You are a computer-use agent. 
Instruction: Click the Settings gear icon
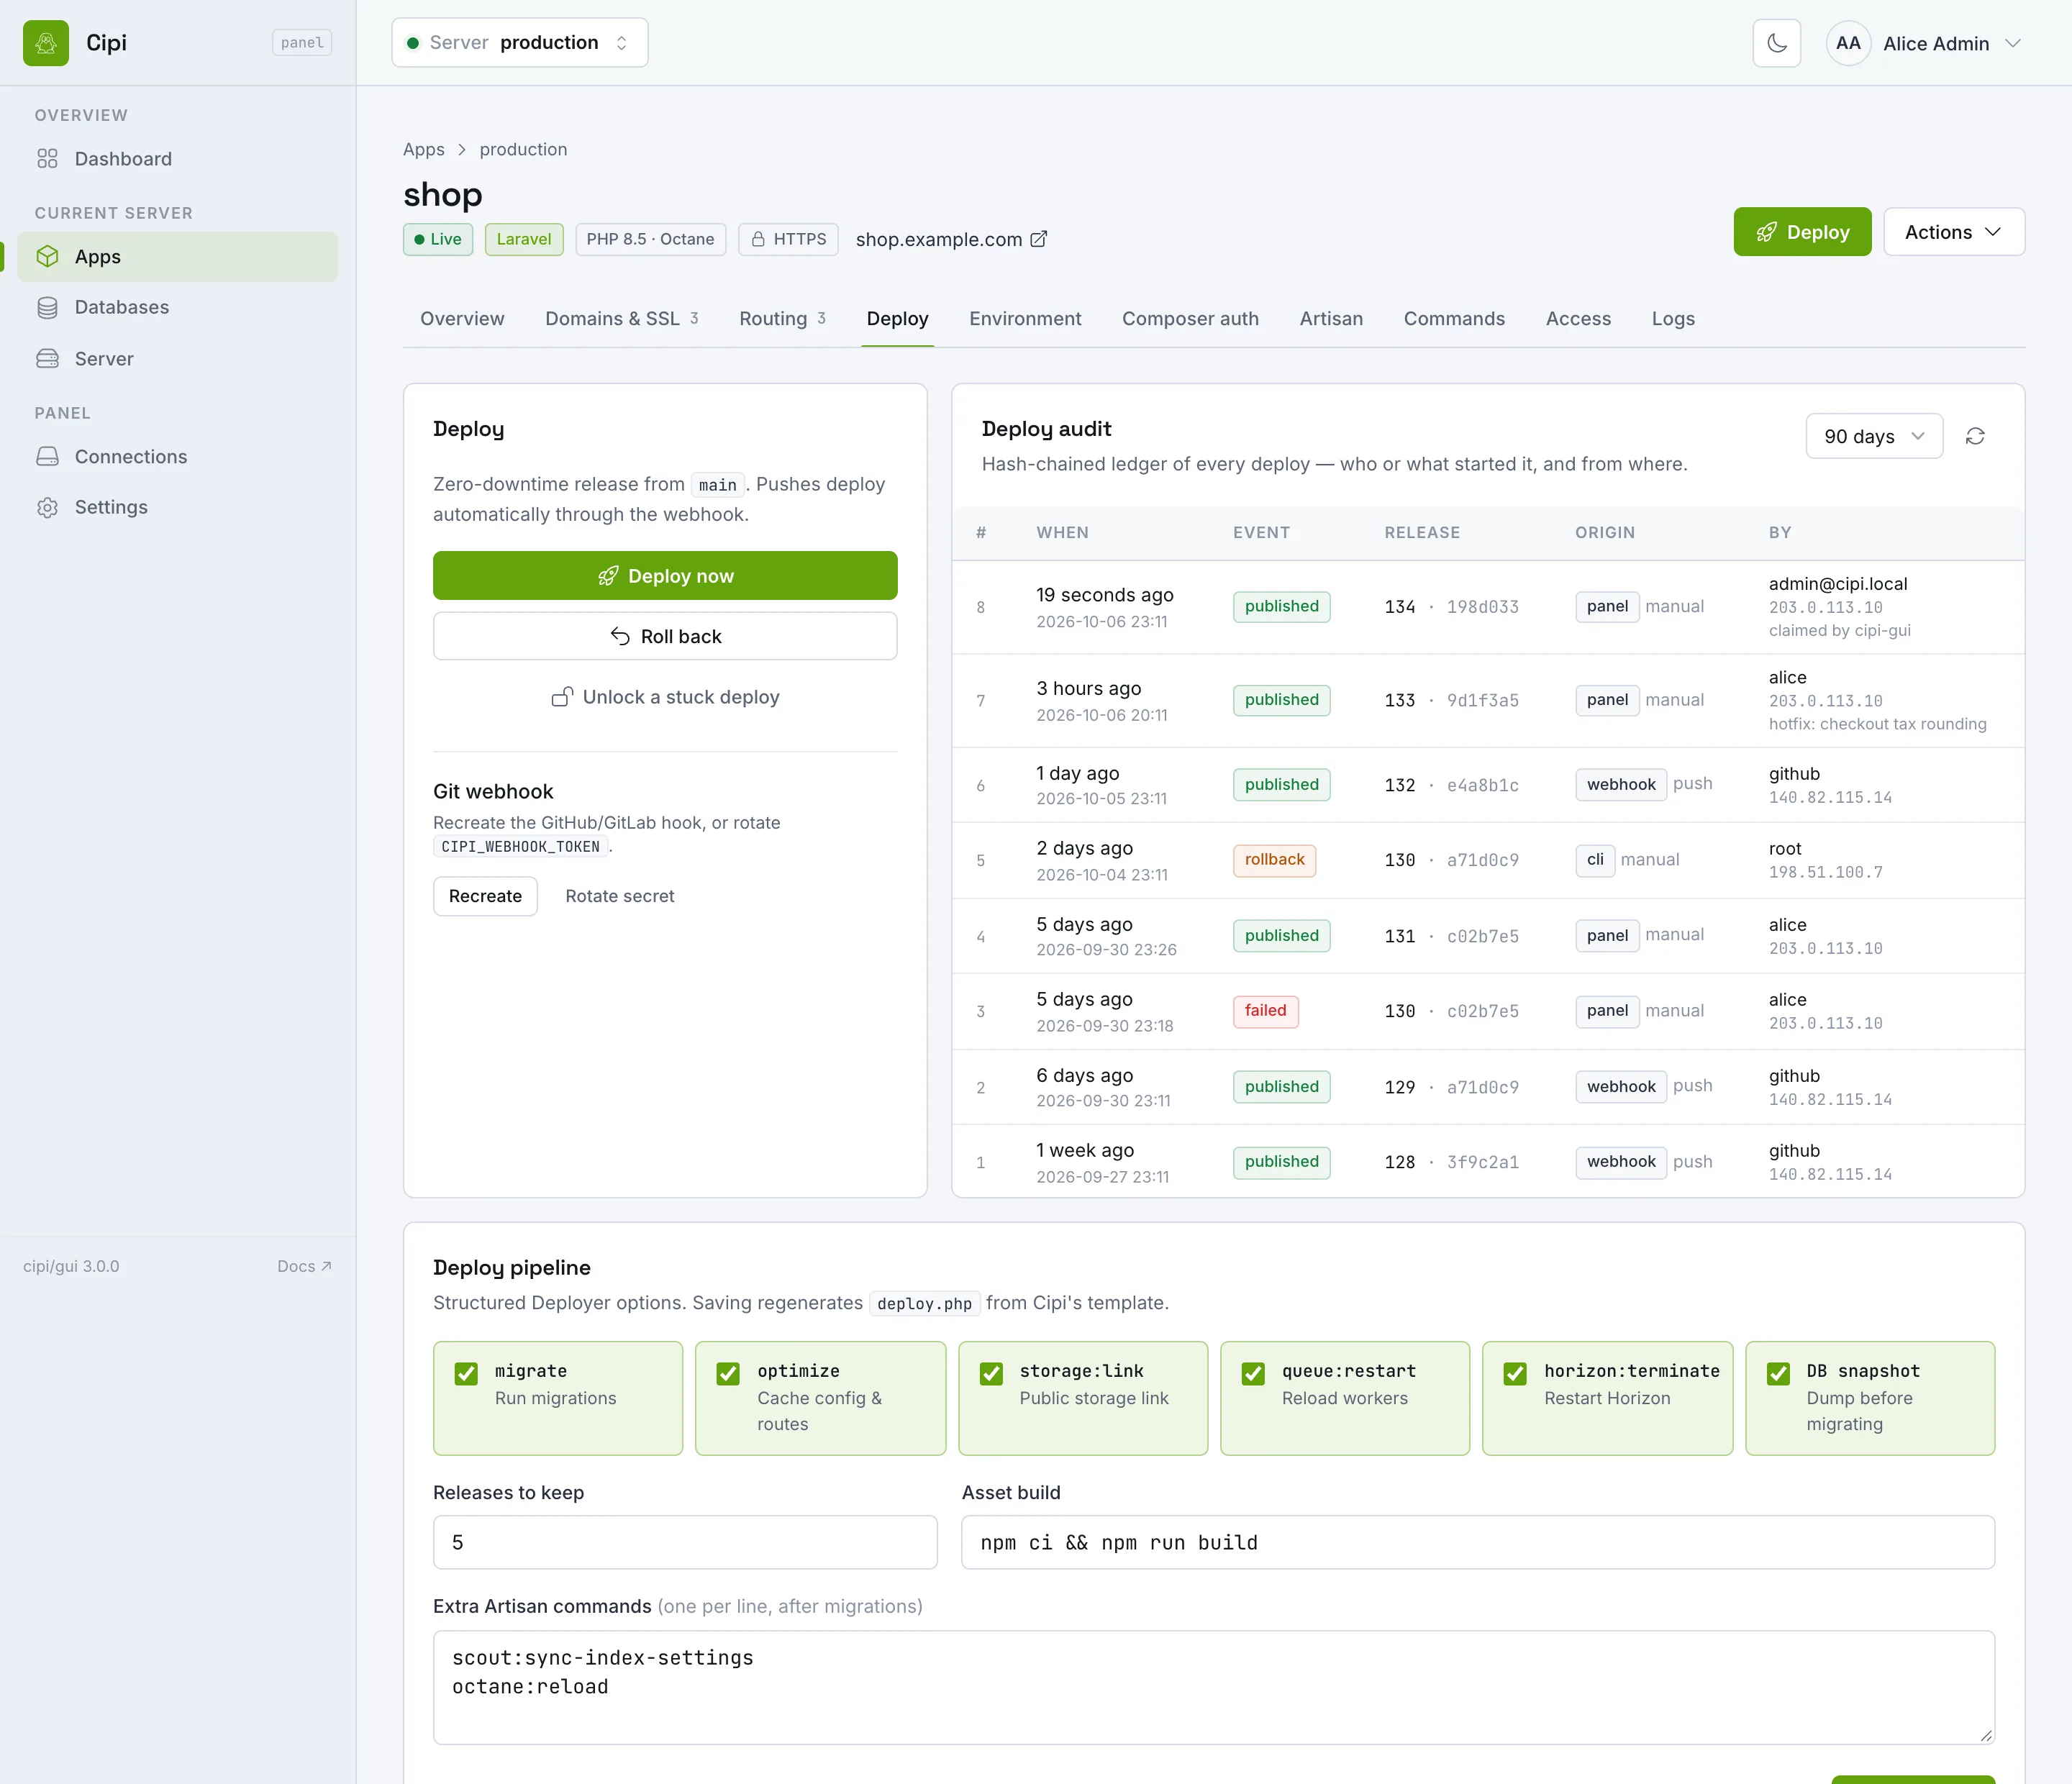pos(47,508)
